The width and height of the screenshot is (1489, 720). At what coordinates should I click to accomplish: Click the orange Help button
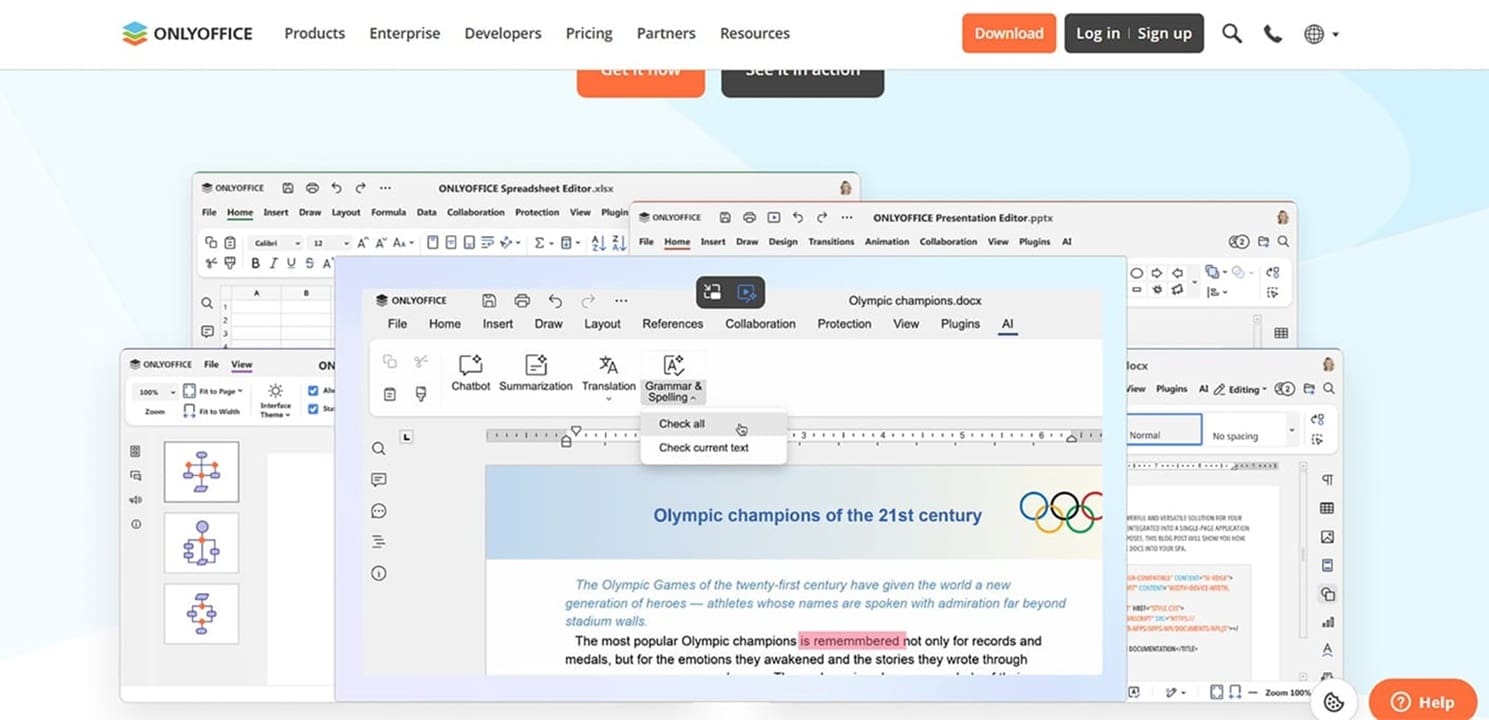pyautogui.click(x=1424, y=701)
